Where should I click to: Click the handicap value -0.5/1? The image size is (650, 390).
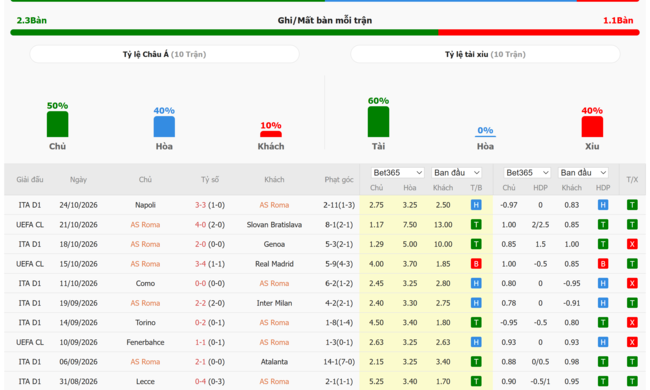[x=540, y=381]
